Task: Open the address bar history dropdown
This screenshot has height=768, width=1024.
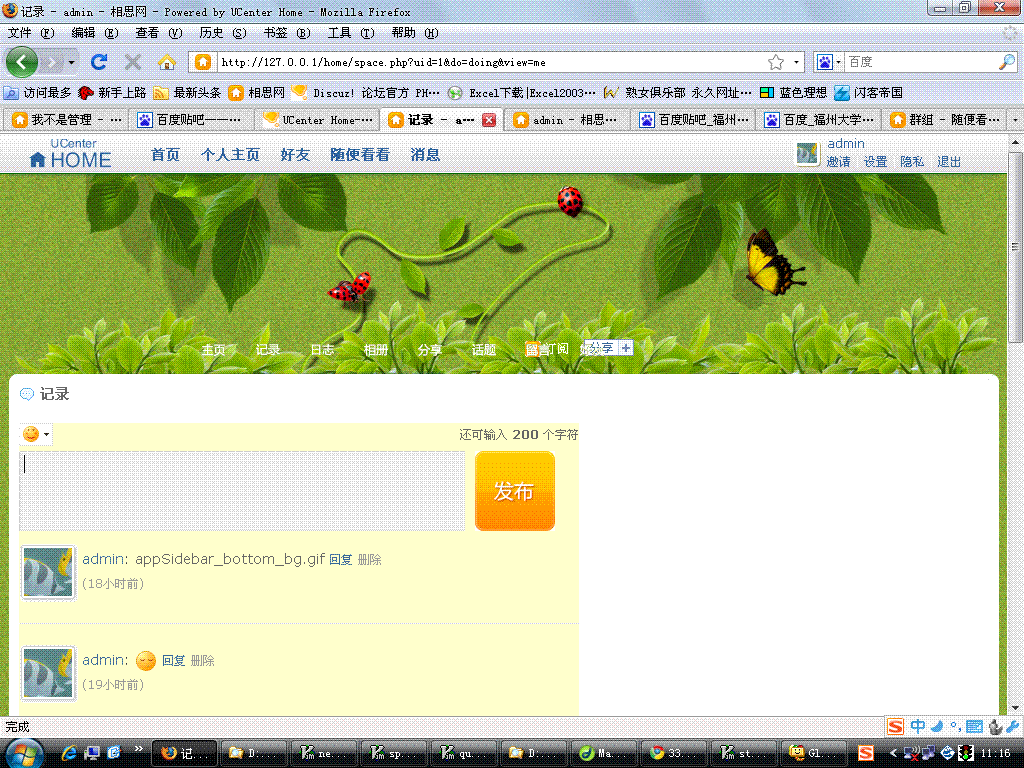Action: [796, 62]
